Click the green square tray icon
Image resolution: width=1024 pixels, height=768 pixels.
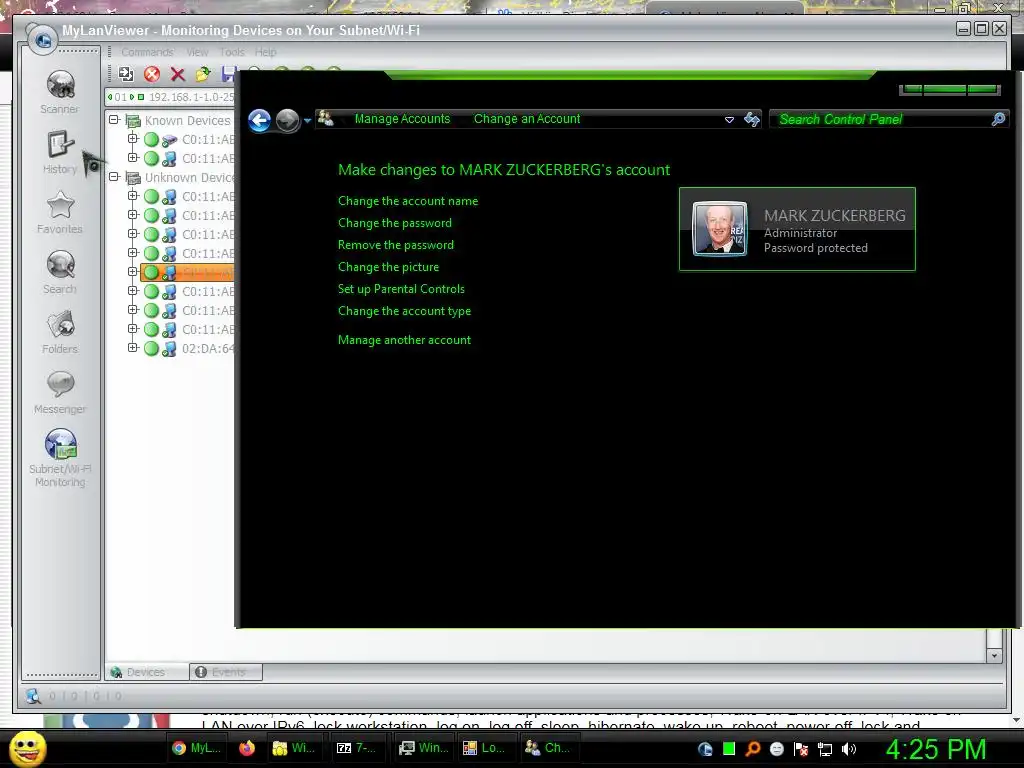pyautogui.click(x=729, y=748)
